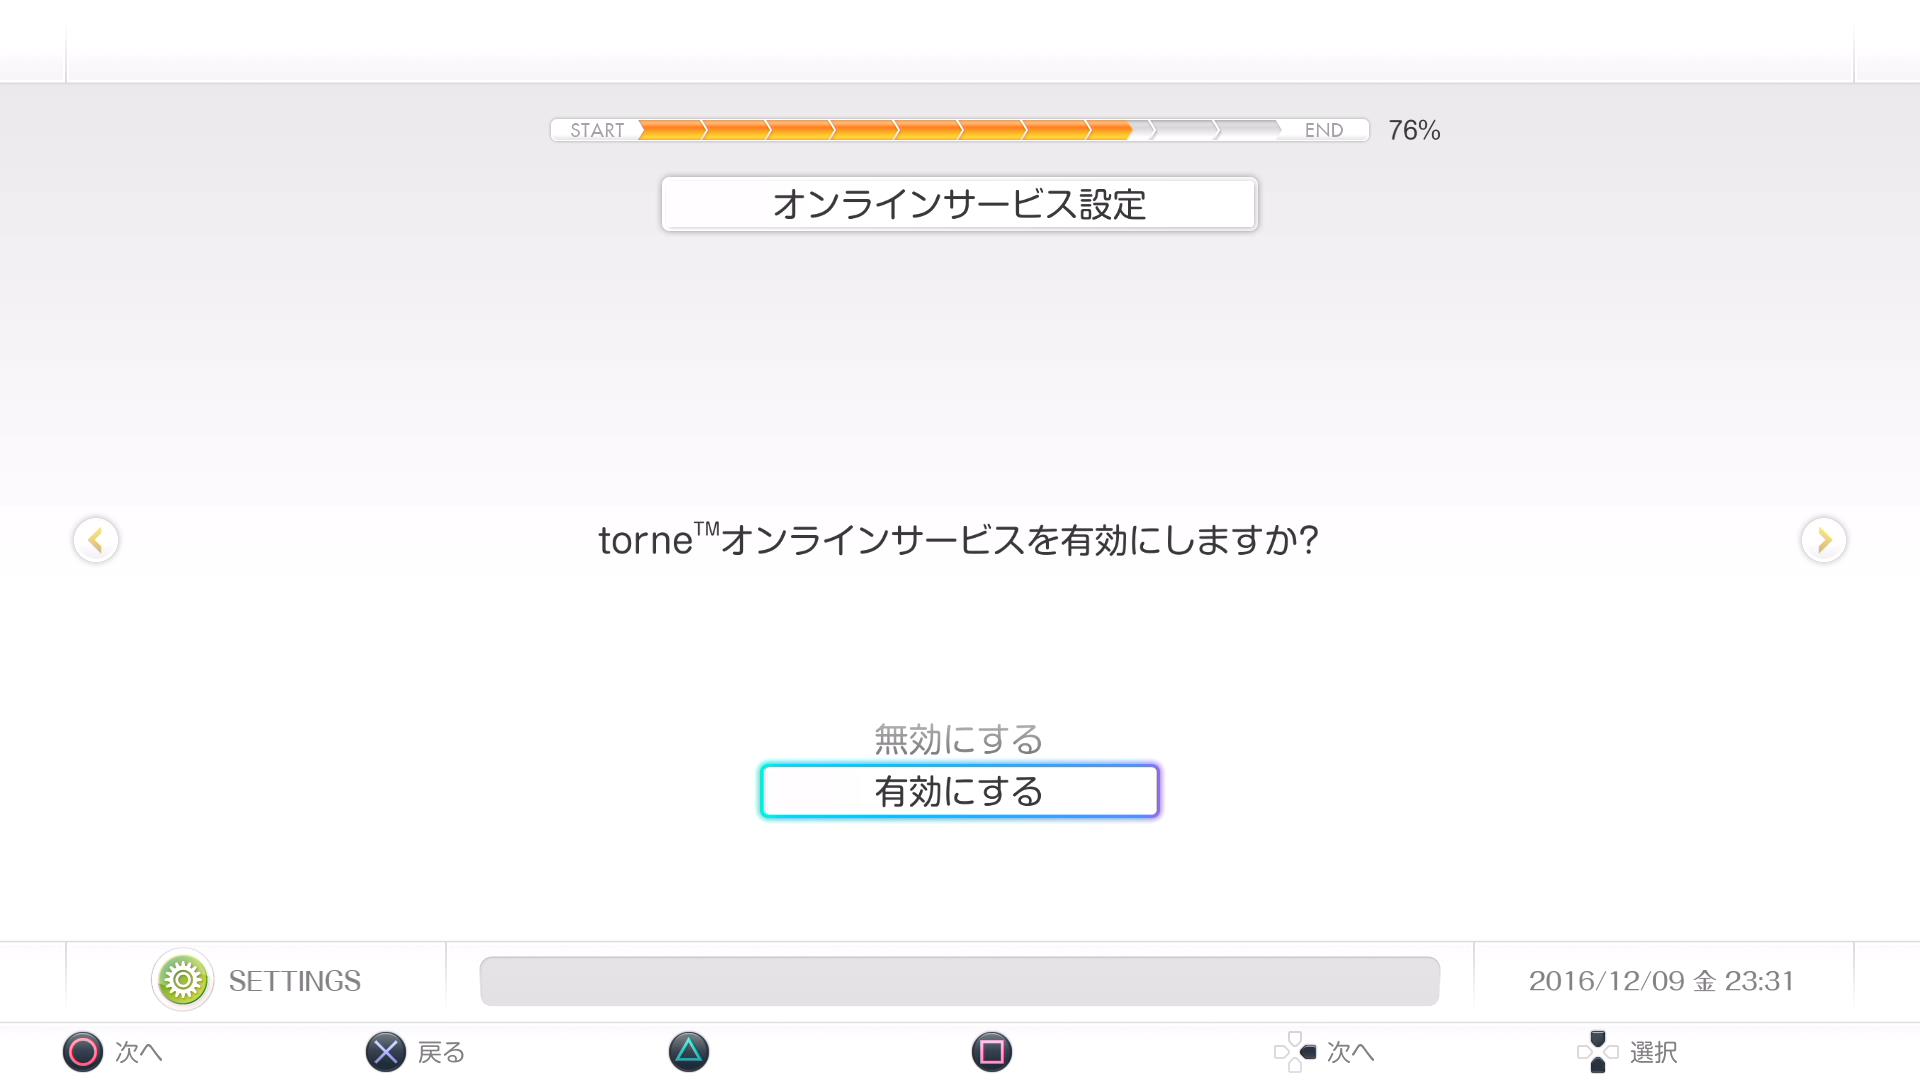Click the green SETTINGS gear icon
This screenshot has width=1920, height=1080.
tap(182, 980)
